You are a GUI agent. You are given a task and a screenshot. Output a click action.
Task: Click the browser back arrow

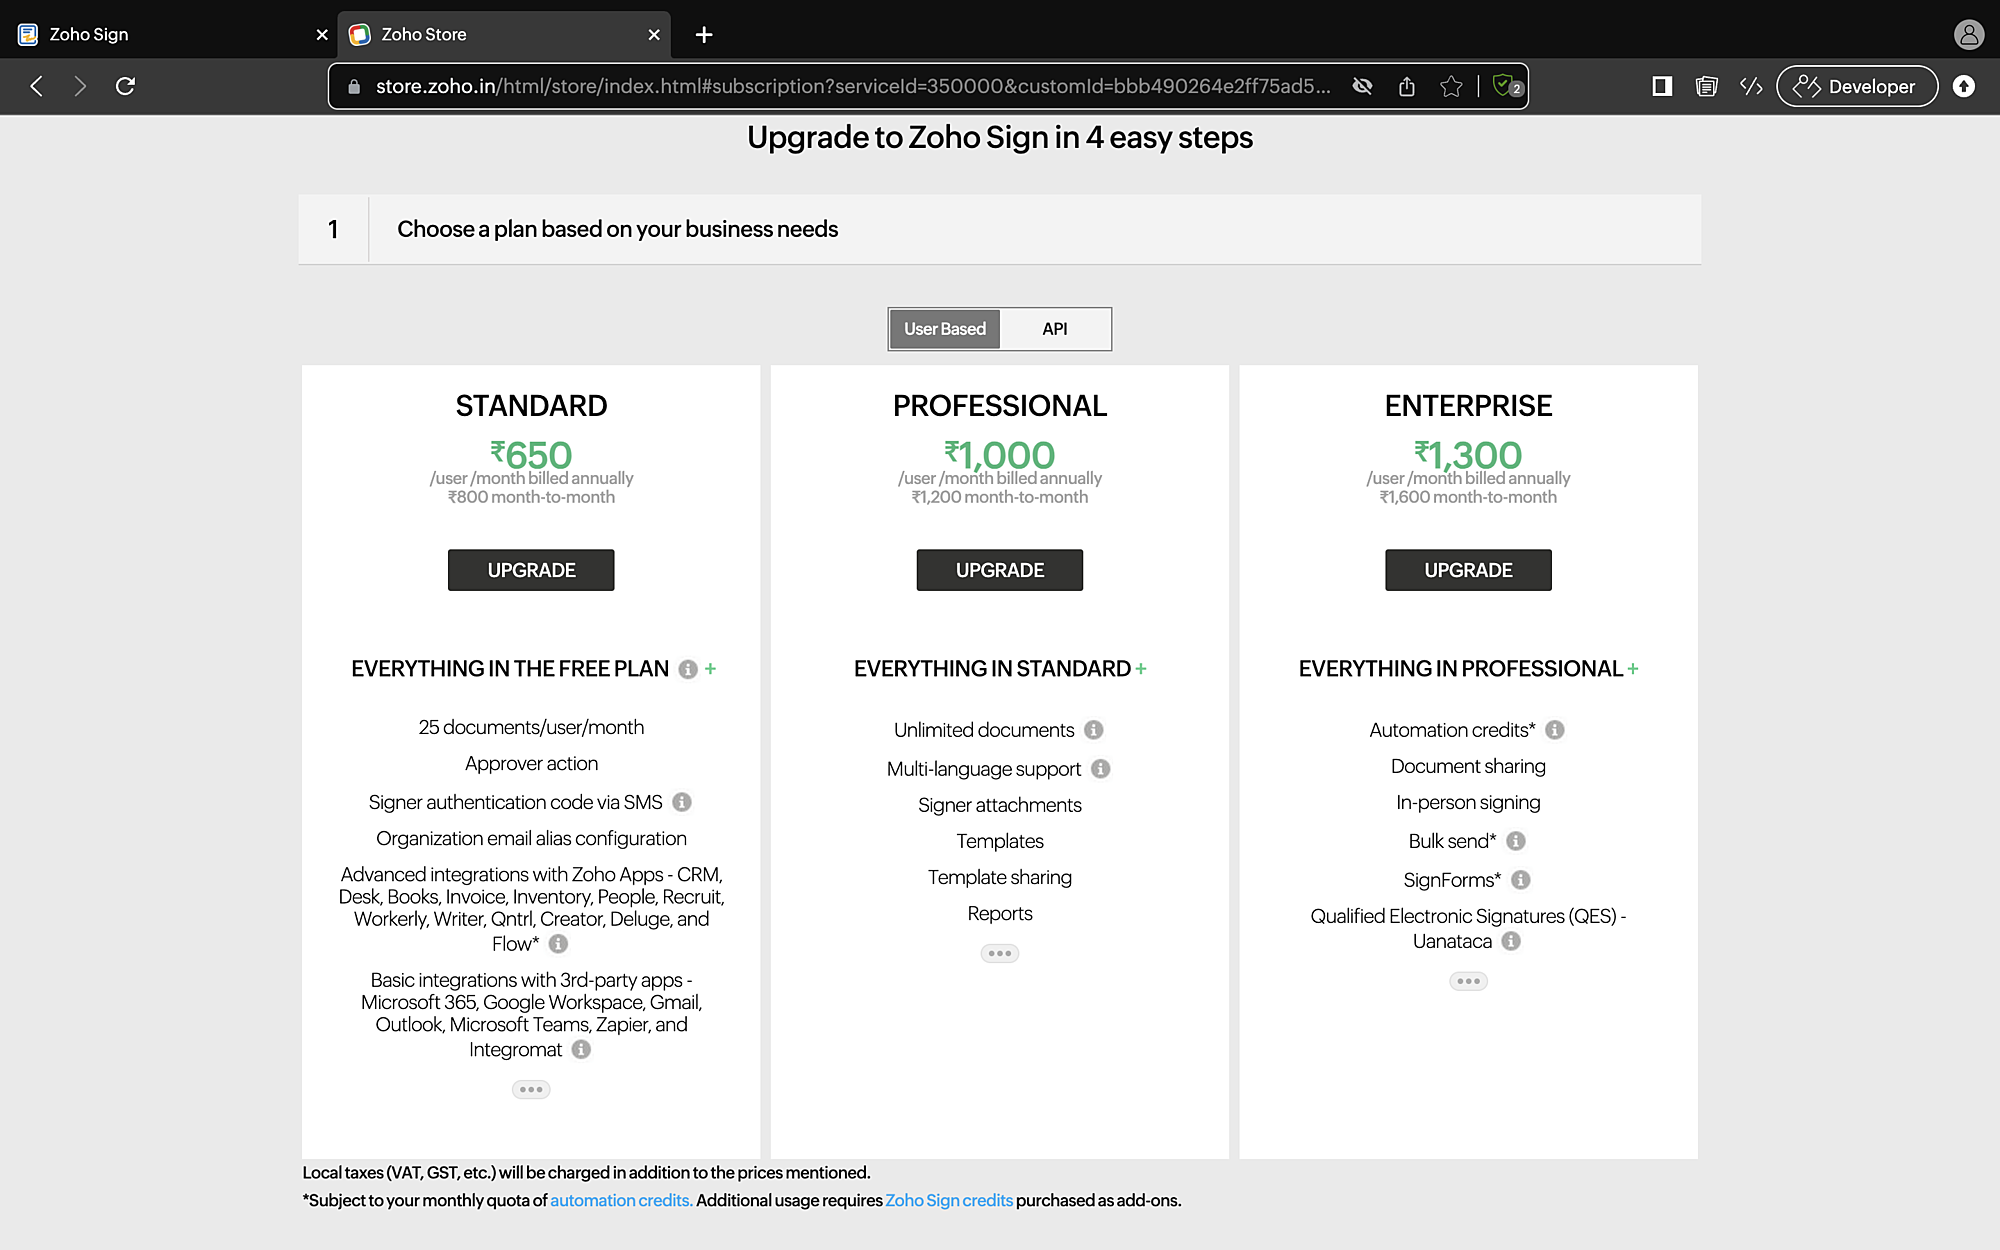(36, 86)
